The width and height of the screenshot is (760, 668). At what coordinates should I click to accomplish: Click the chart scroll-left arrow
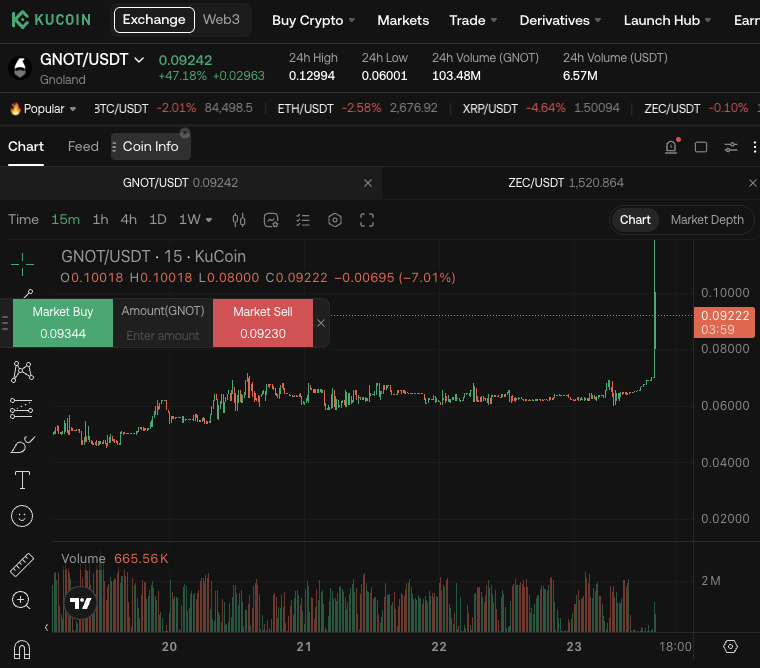click(x=47, y=628)
